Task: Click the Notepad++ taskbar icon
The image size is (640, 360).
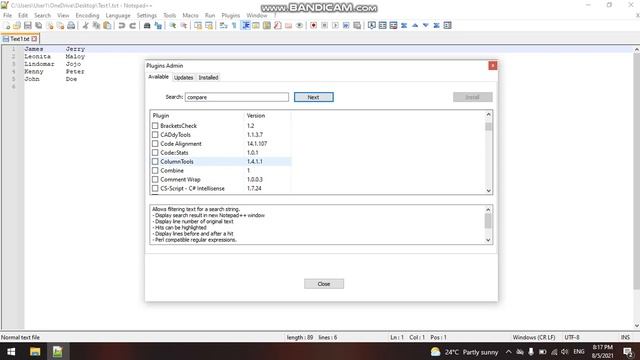Action: [58, 351]
